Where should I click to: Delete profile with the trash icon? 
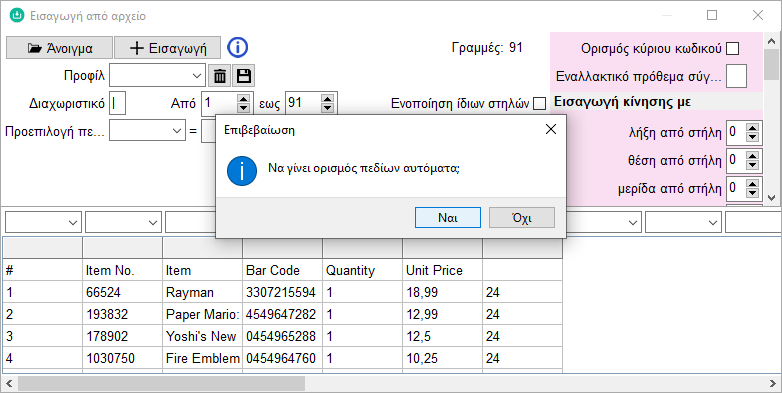[220, 76]
